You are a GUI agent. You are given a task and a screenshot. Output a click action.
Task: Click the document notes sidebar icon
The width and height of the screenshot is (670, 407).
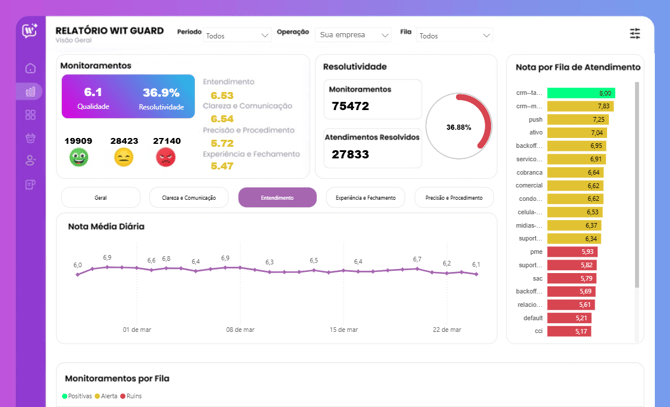click(x=30, y=184)
